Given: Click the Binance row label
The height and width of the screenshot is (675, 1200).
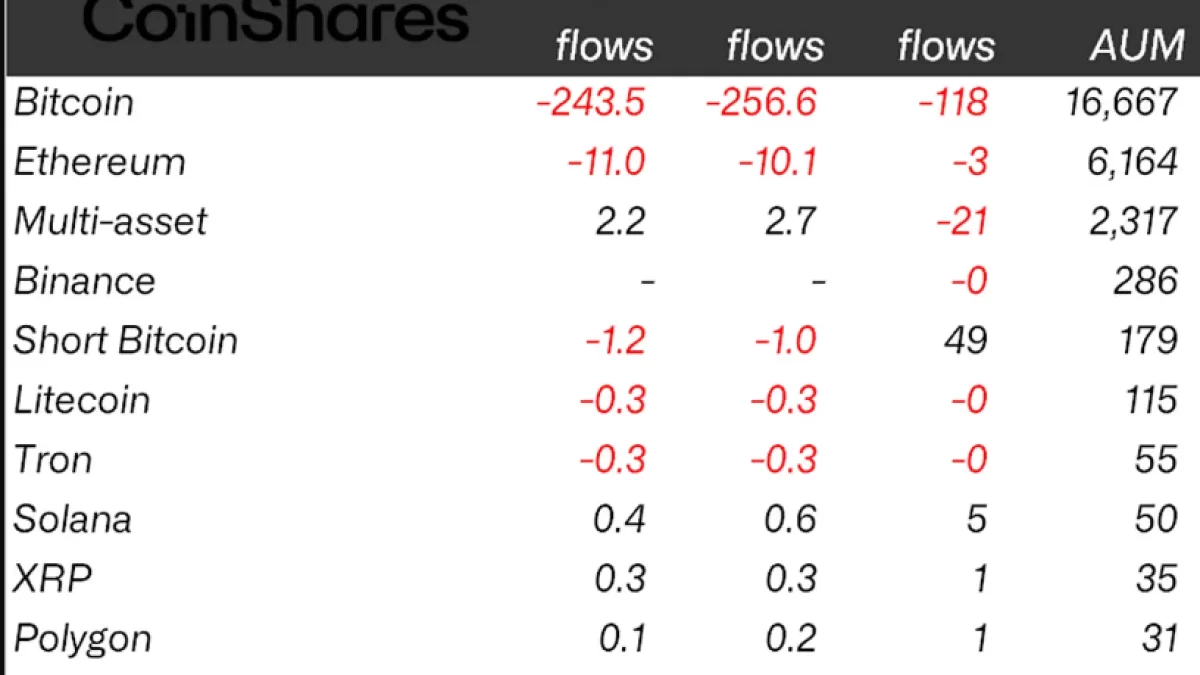Looking at the screenshot, I should click(x=85, y=281).
